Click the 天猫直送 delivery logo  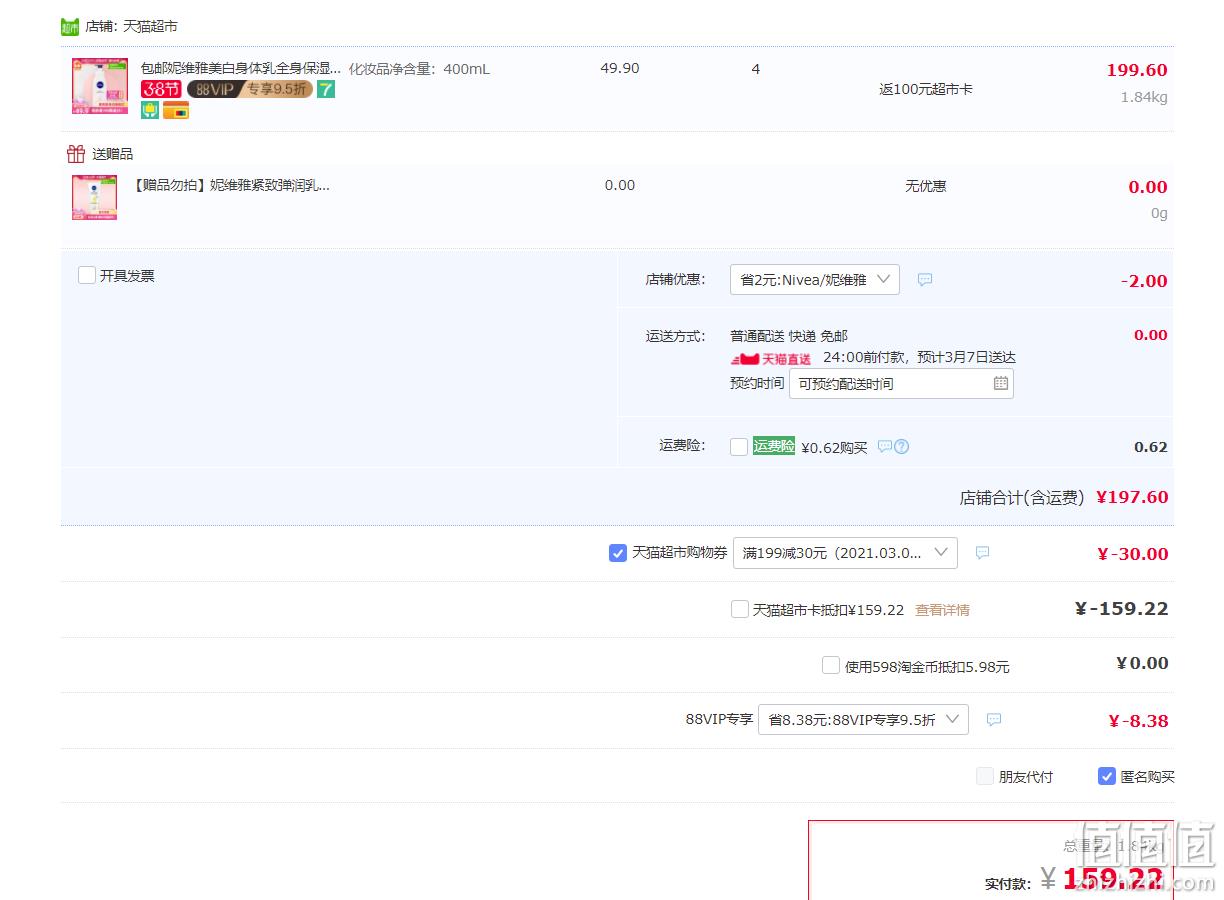pos(771,359)
